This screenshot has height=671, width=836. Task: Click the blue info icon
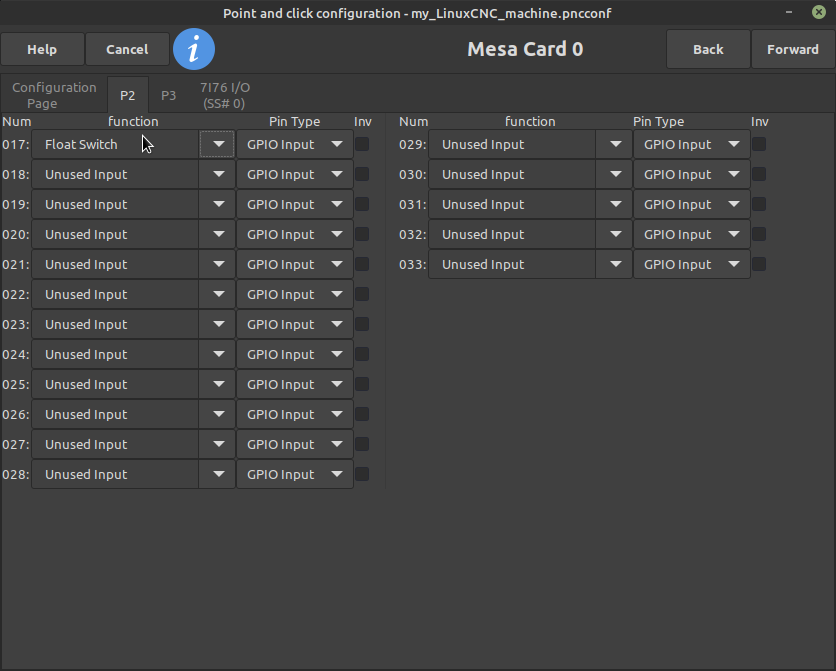click(194, 49)
